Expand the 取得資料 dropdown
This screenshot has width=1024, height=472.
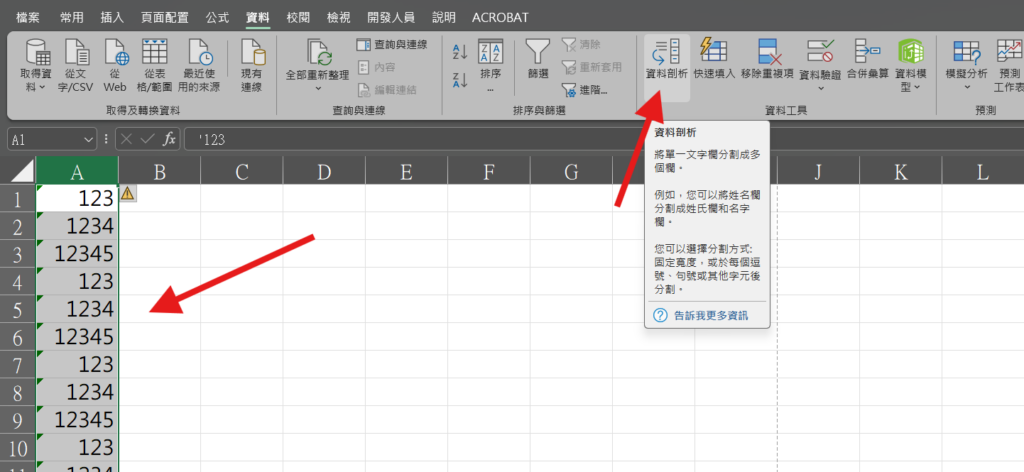point(40,88)
